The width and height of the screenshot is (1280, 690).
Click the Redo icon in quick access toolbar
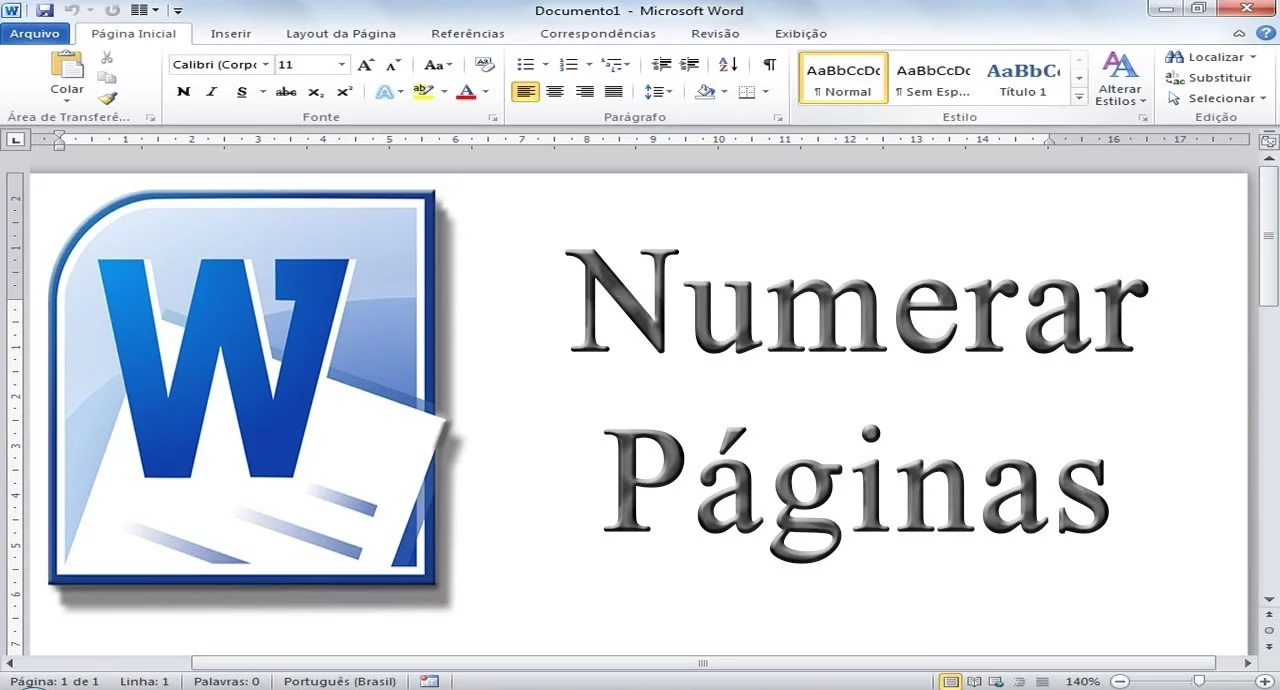tap(112, 10)
